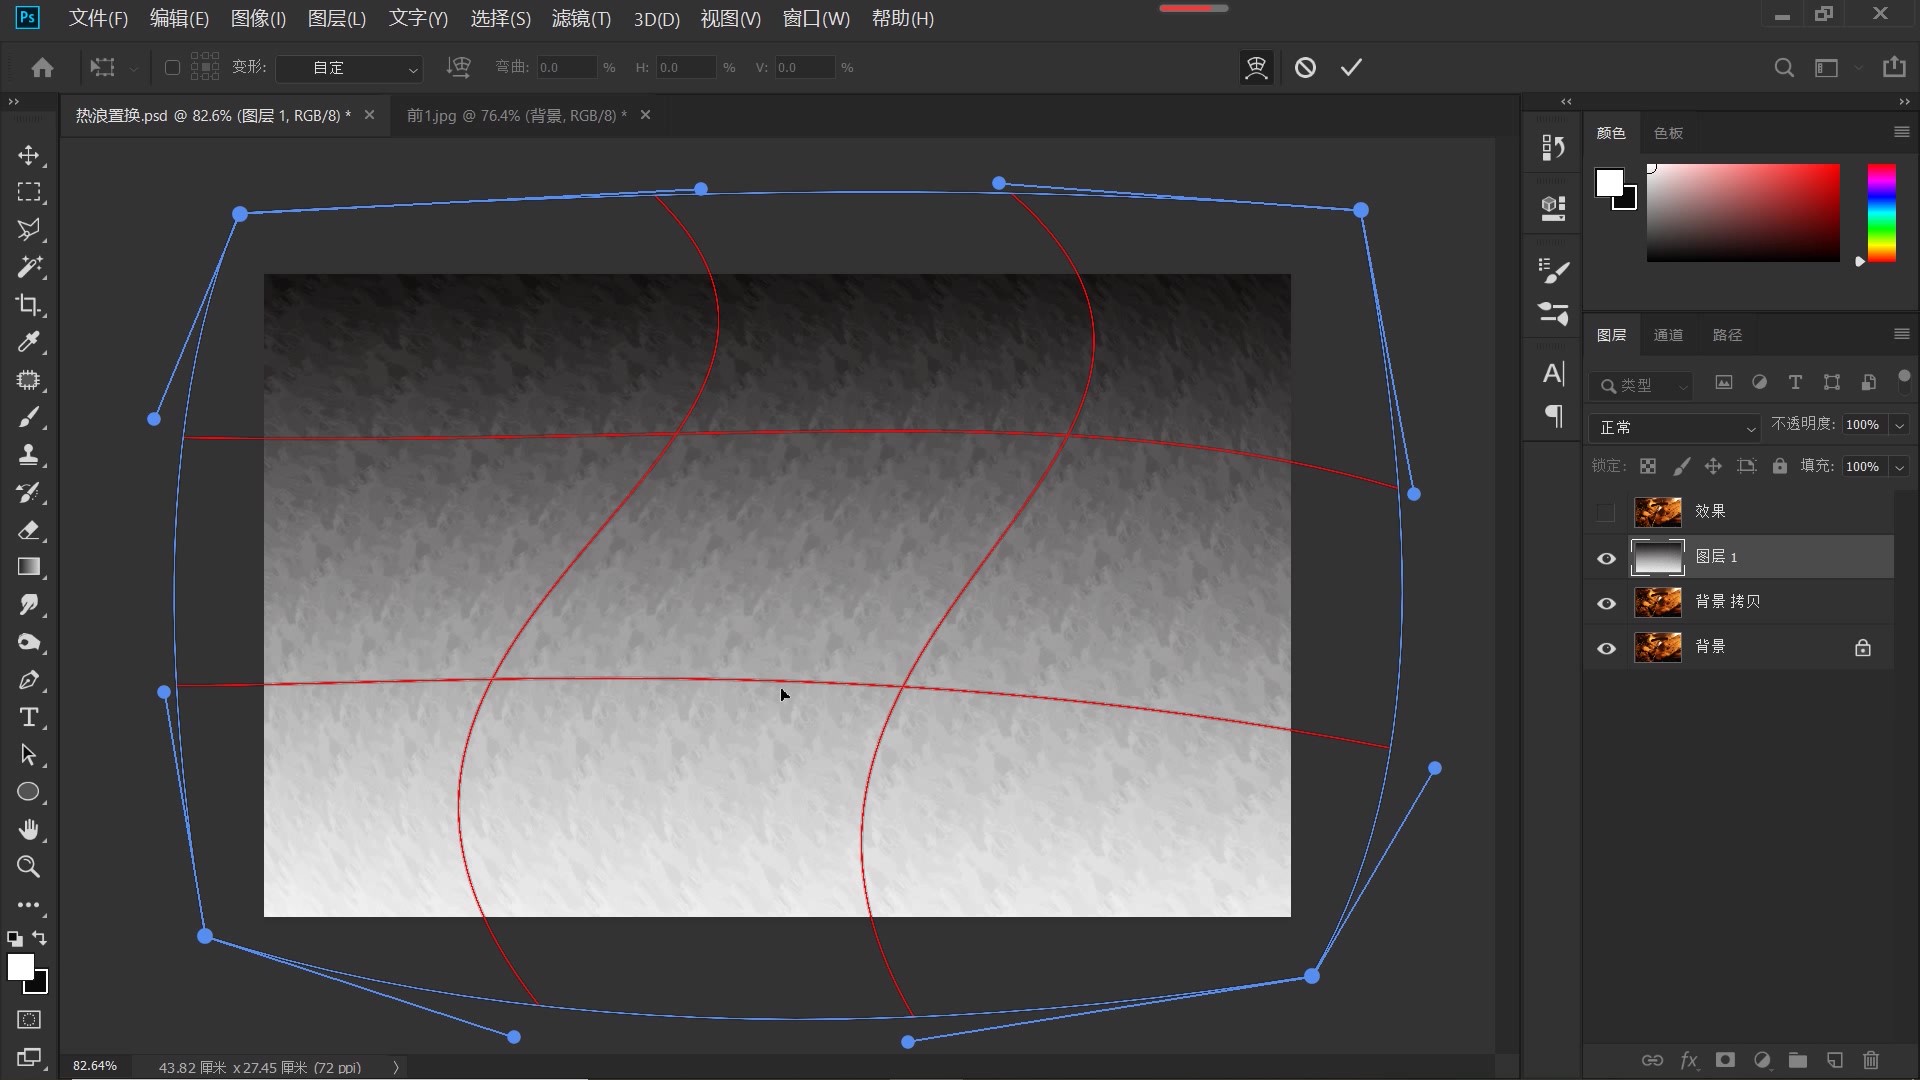Switch to the 前1.jpg document tab
The width and height of the screenshot is (1920, 1080).
point(516,116)
